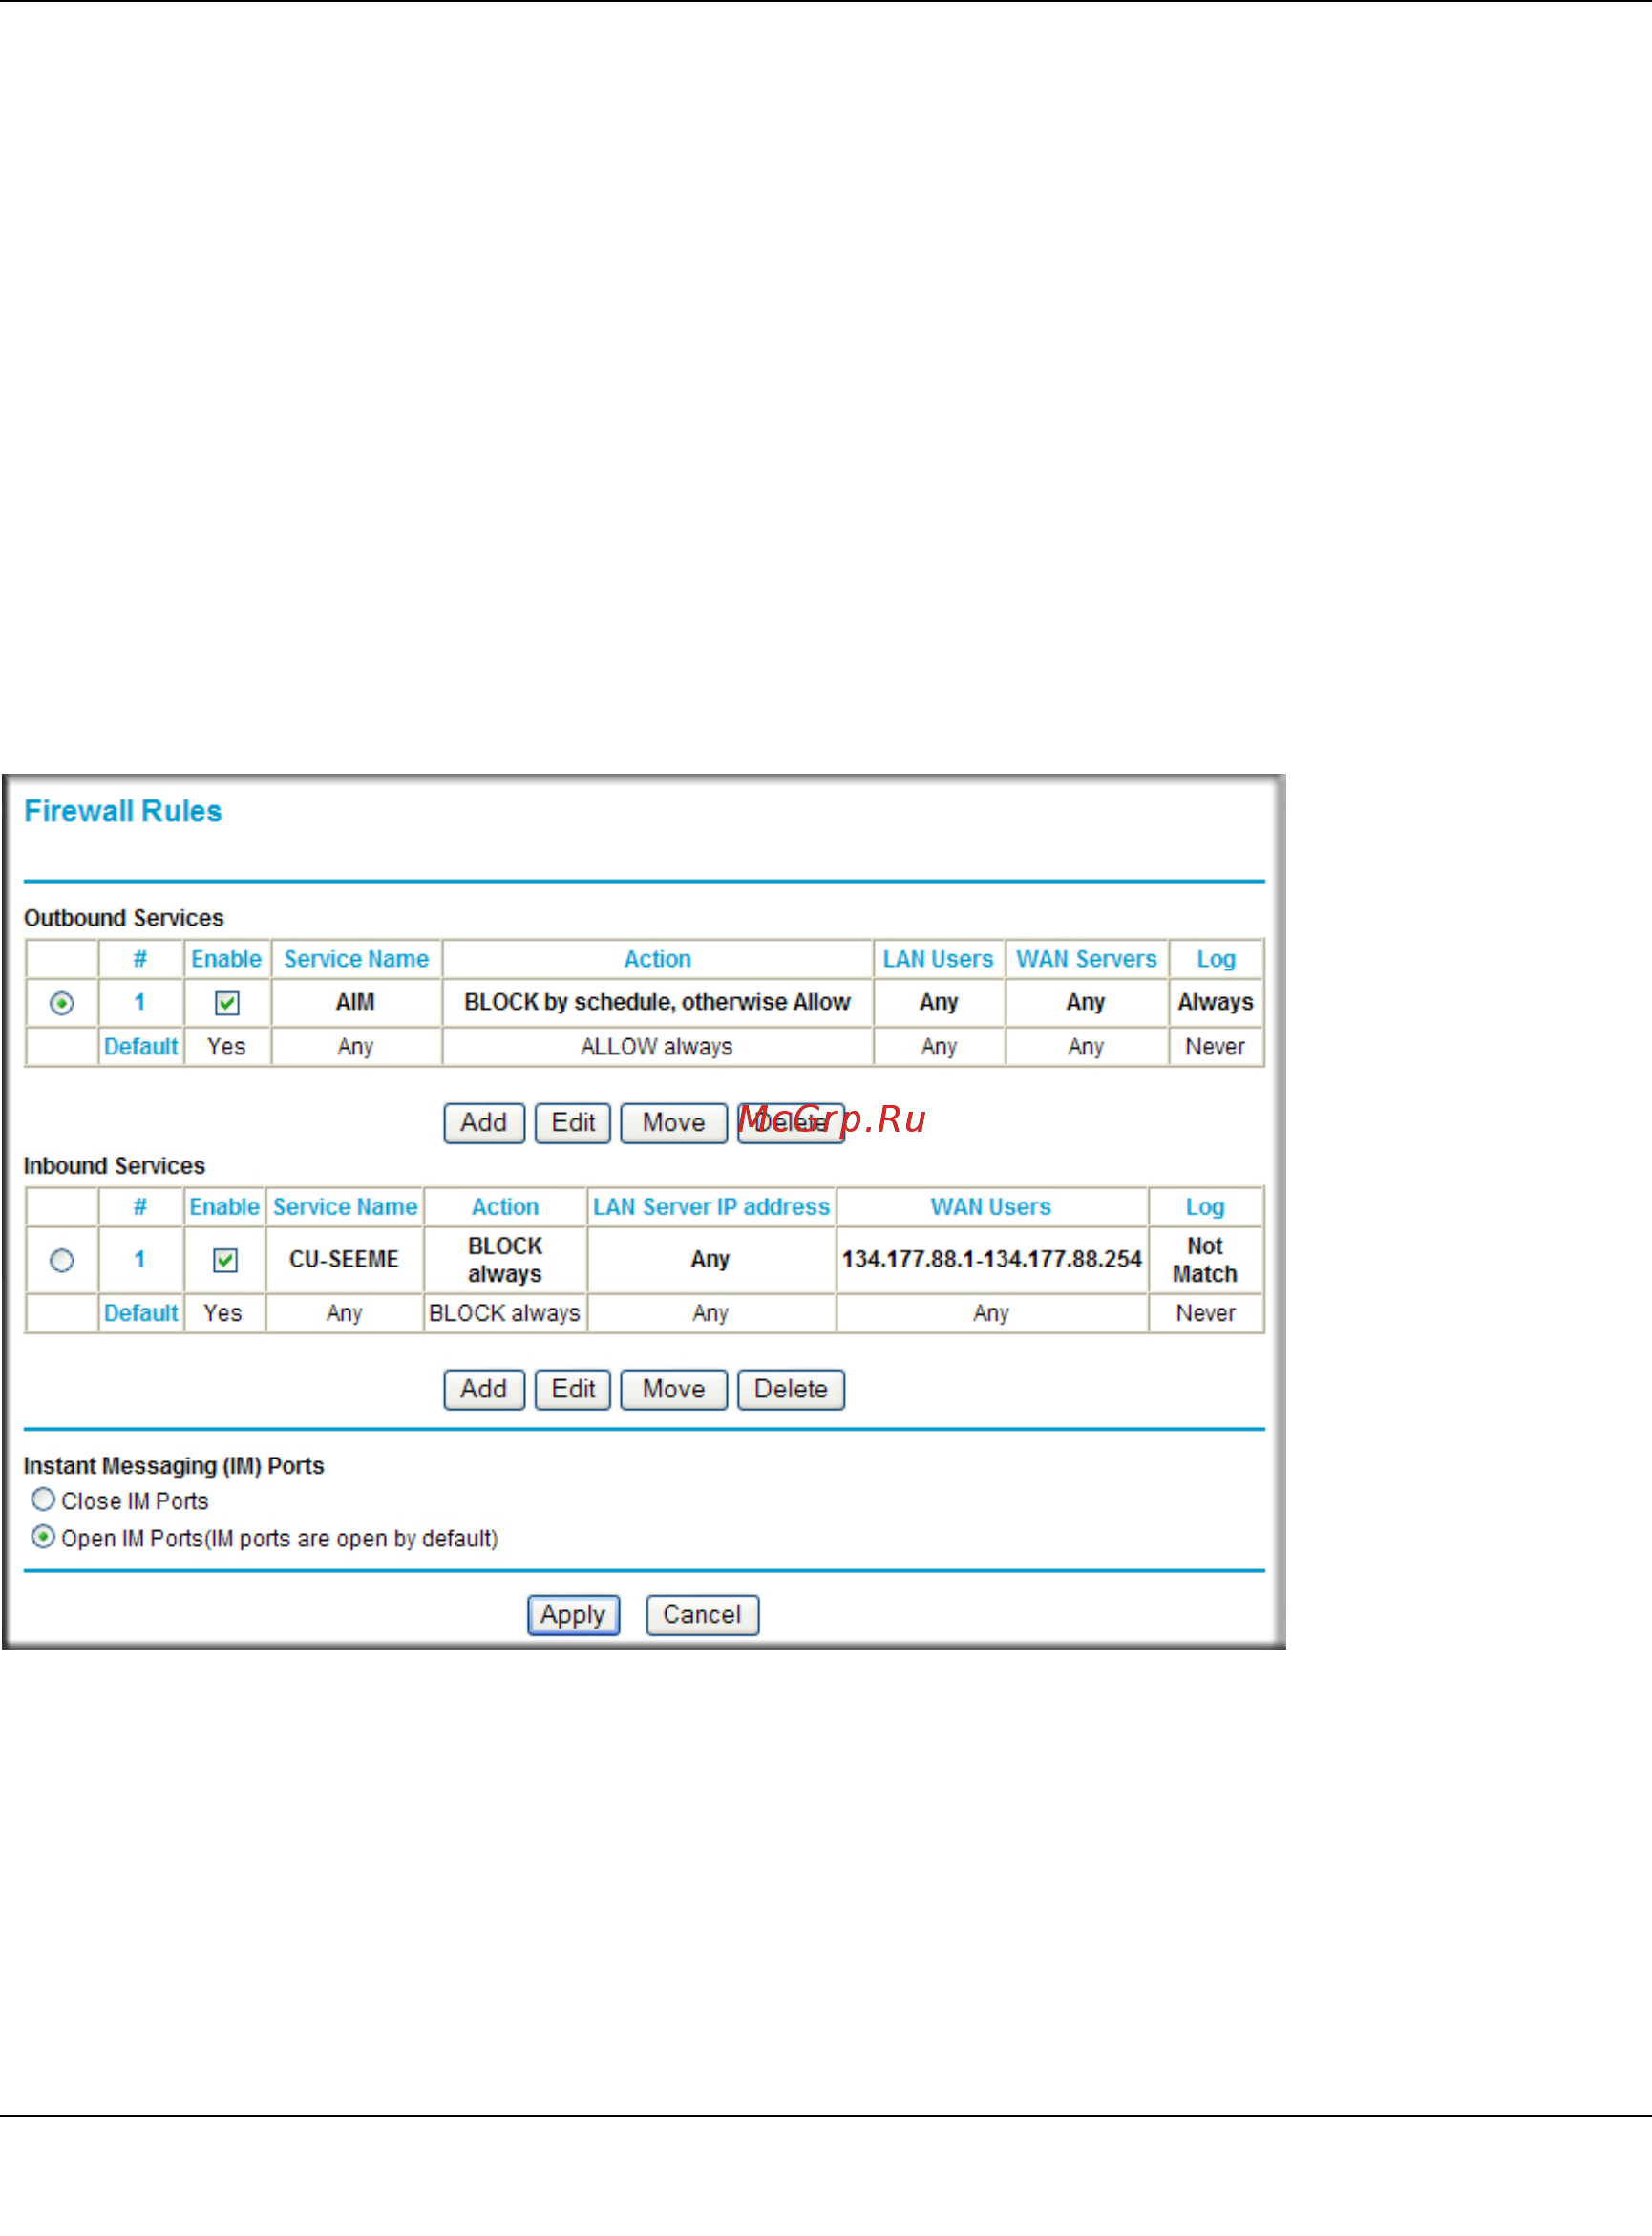Click the 'Never' log cell in inbound default
The width and height of the screenshot is (1652, 2236).
pos(1205,1314)
